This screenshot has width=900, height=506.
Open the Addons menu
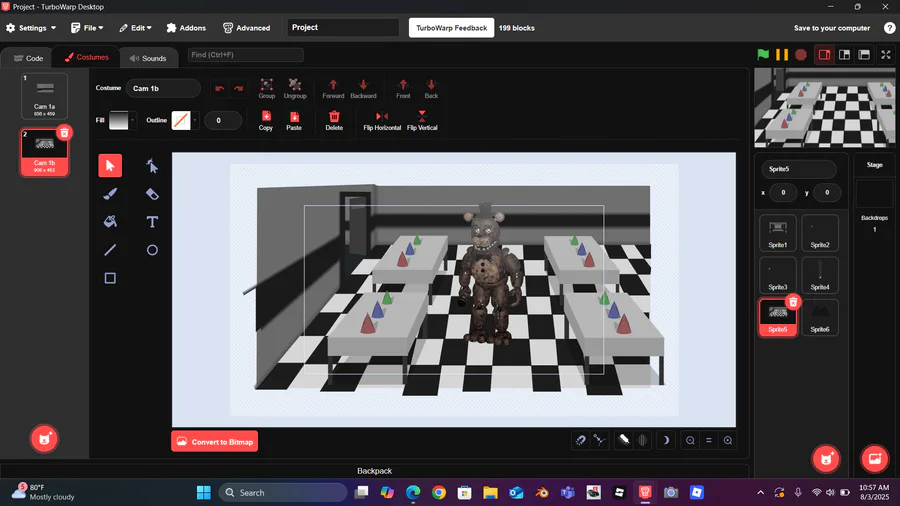coord(186,28)
